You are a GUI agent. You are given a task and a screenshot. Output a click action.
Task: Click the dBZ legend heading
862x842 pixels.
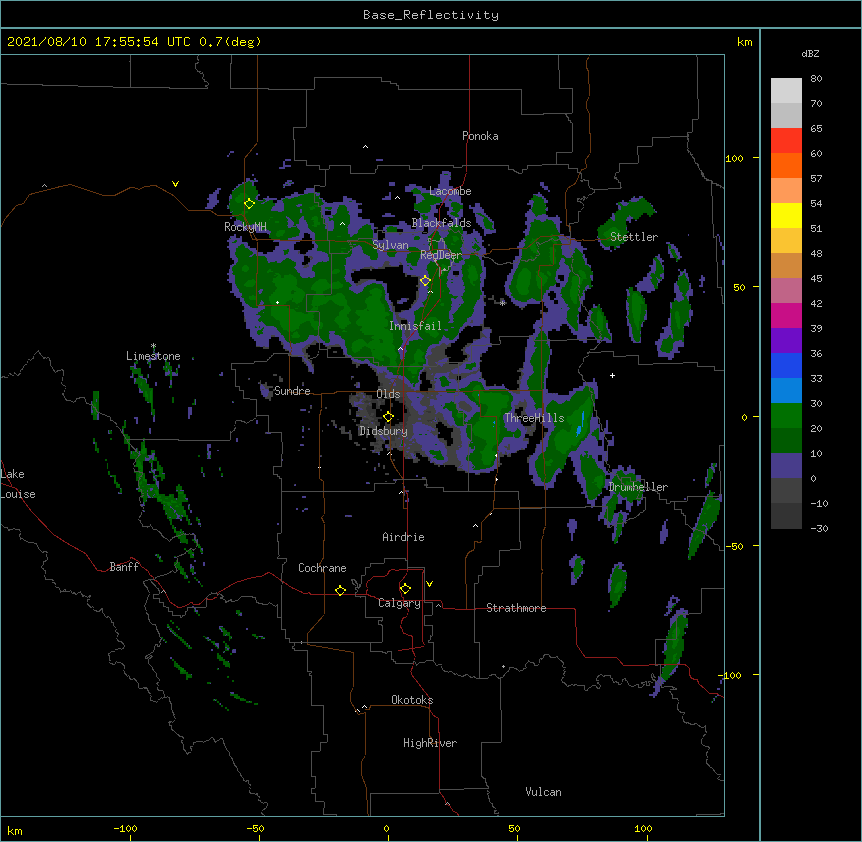point(810,54)
